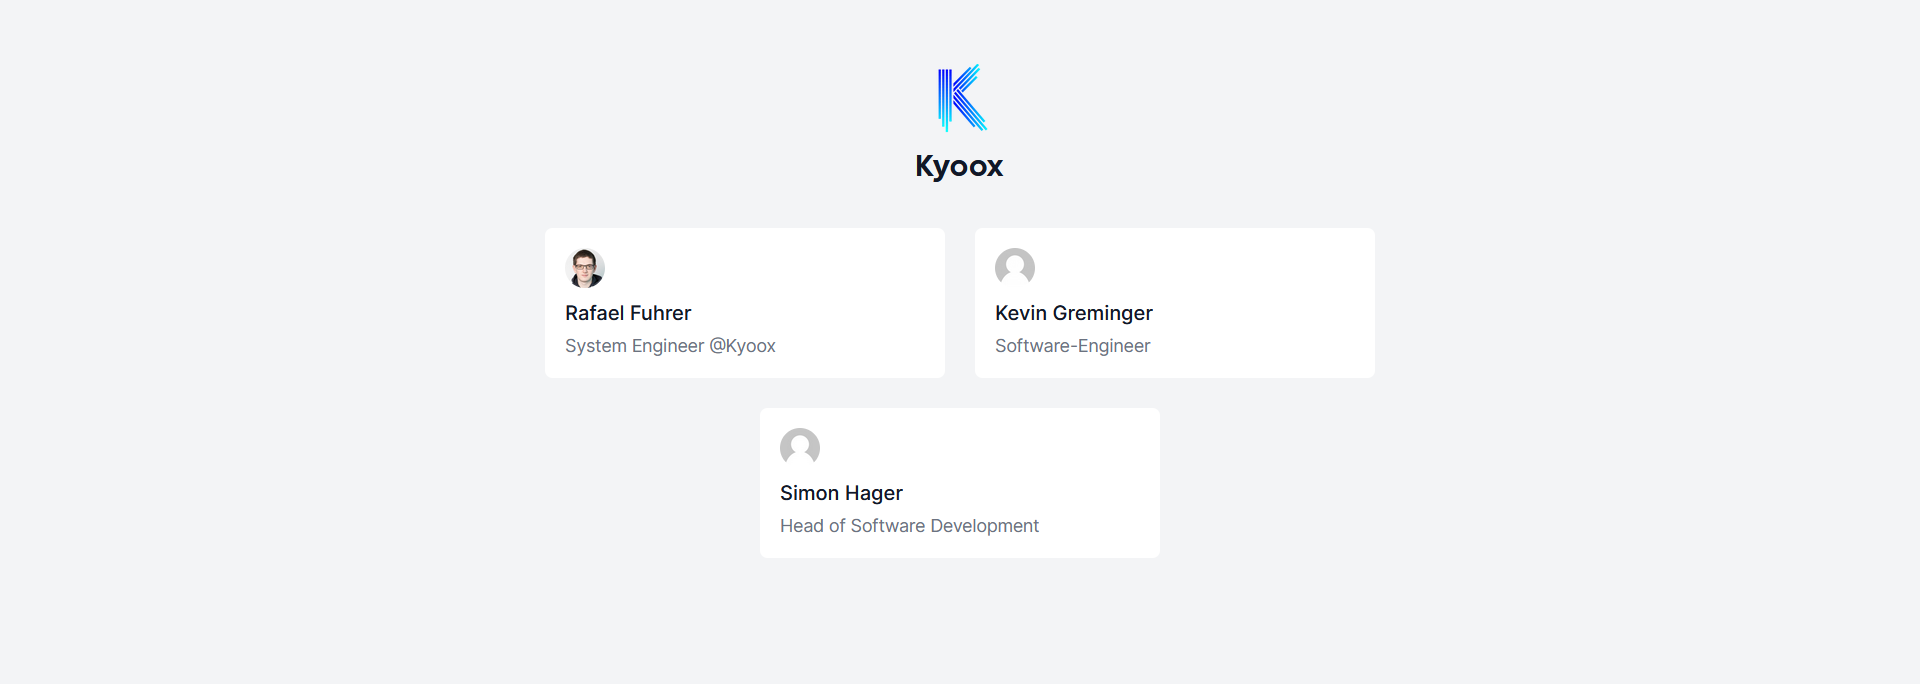
Task: Open Rafael Fuhrer's profile photo
Action: [585, 268]
